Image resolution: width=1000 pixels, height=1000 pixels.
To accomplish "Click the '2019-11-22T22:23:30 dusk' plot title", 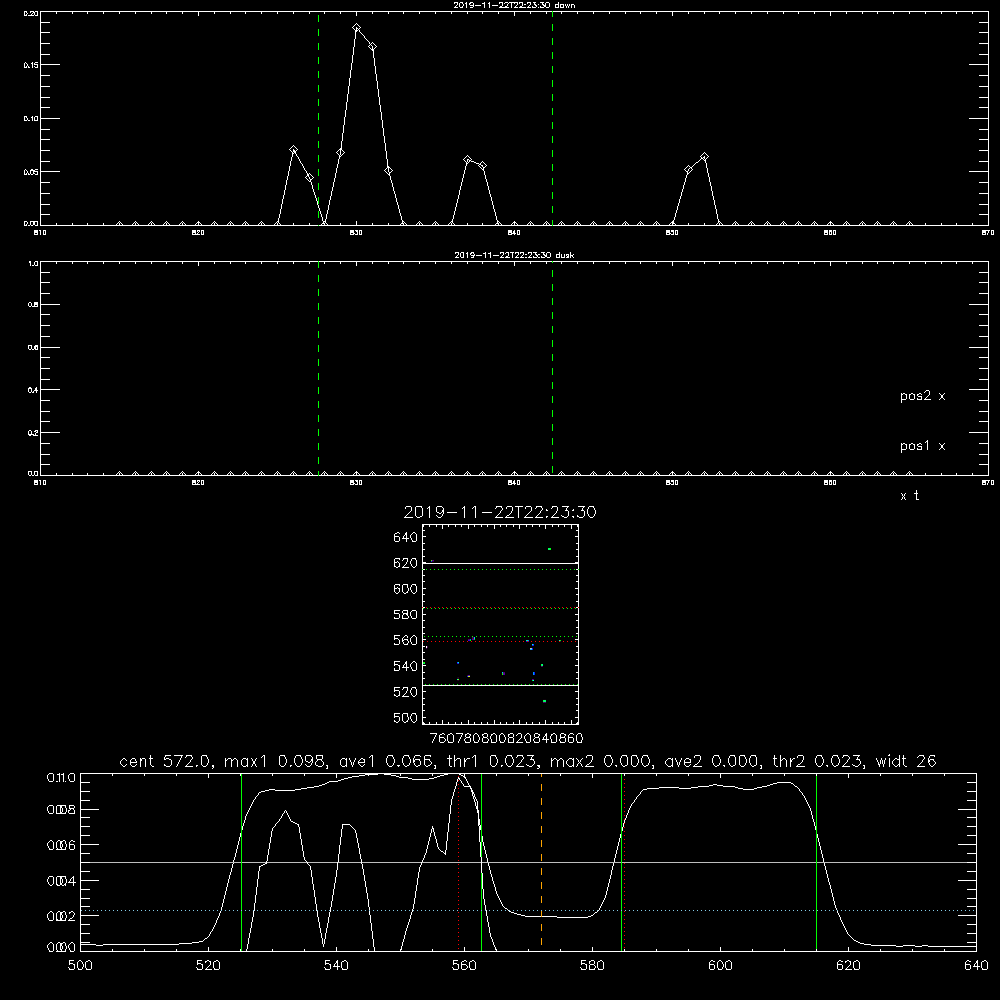I will tap(514, 255).
